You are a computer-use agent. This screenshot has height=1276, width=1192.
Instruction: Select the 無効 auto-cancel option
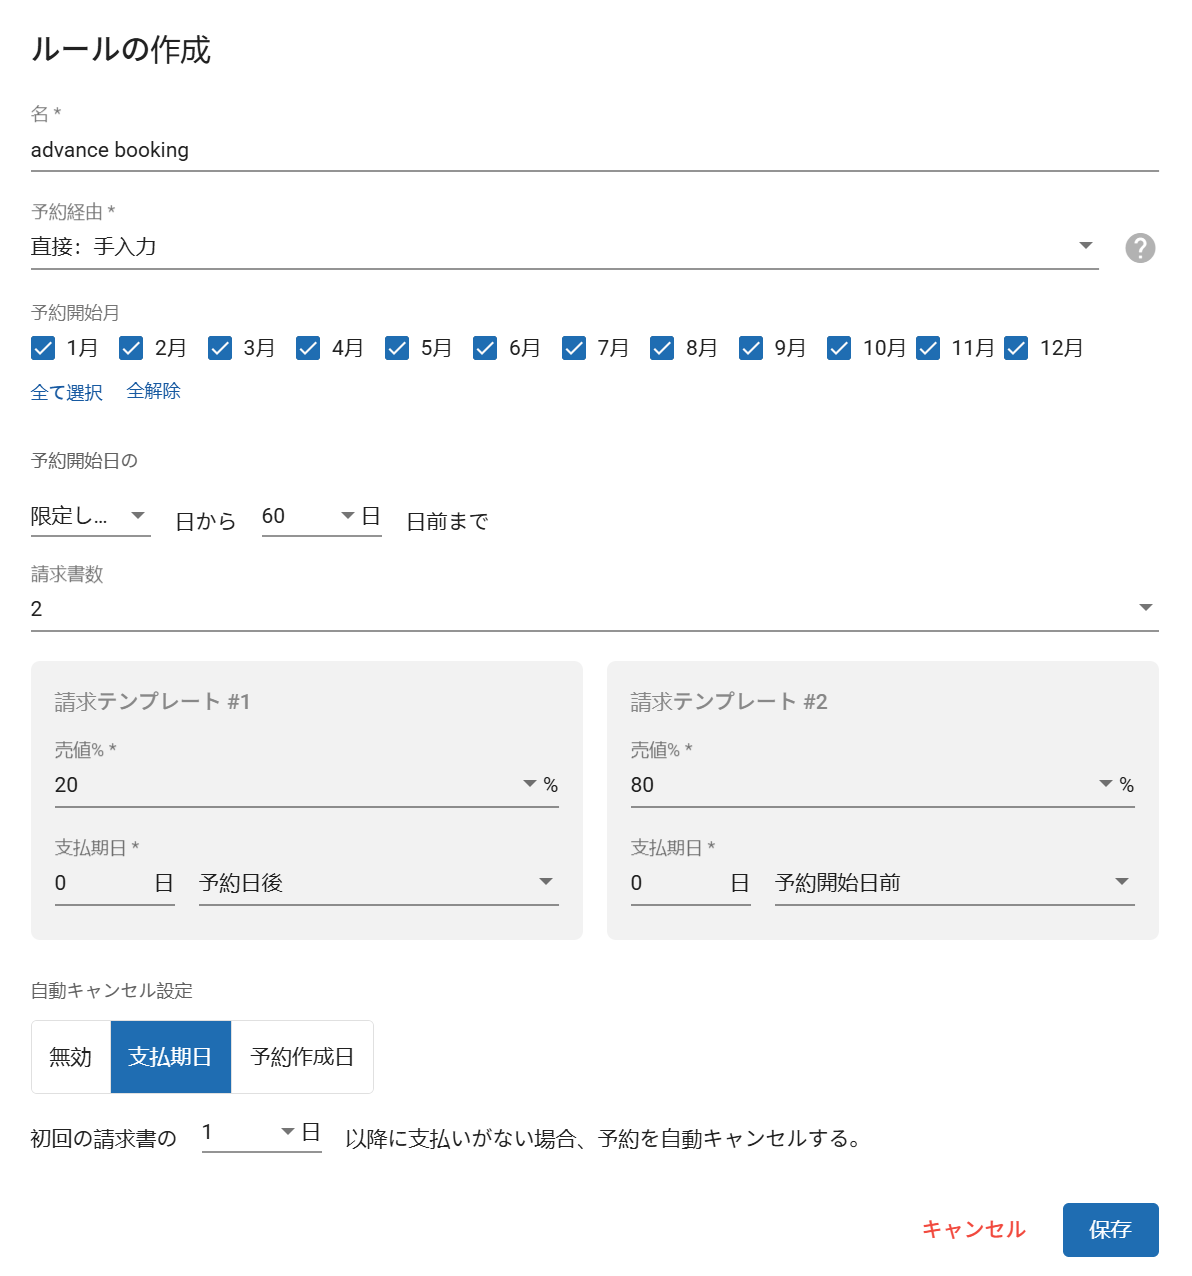71,1057
